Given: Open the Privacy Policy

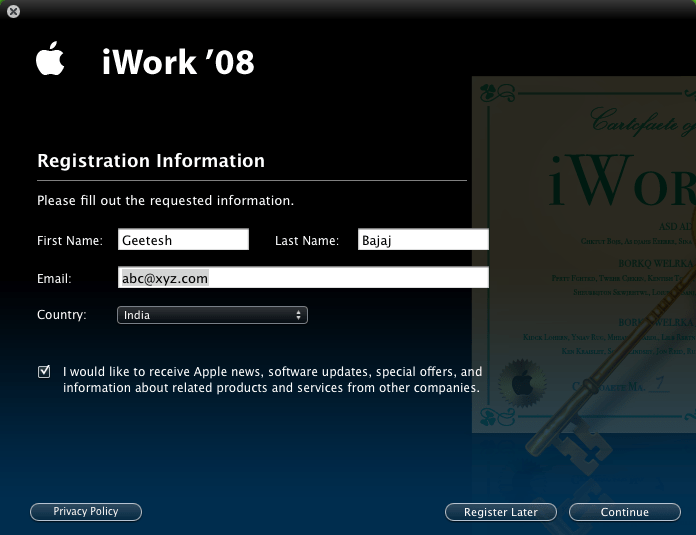Looking at the screenshot, I should pyautogui.click(x=86, y=511).
